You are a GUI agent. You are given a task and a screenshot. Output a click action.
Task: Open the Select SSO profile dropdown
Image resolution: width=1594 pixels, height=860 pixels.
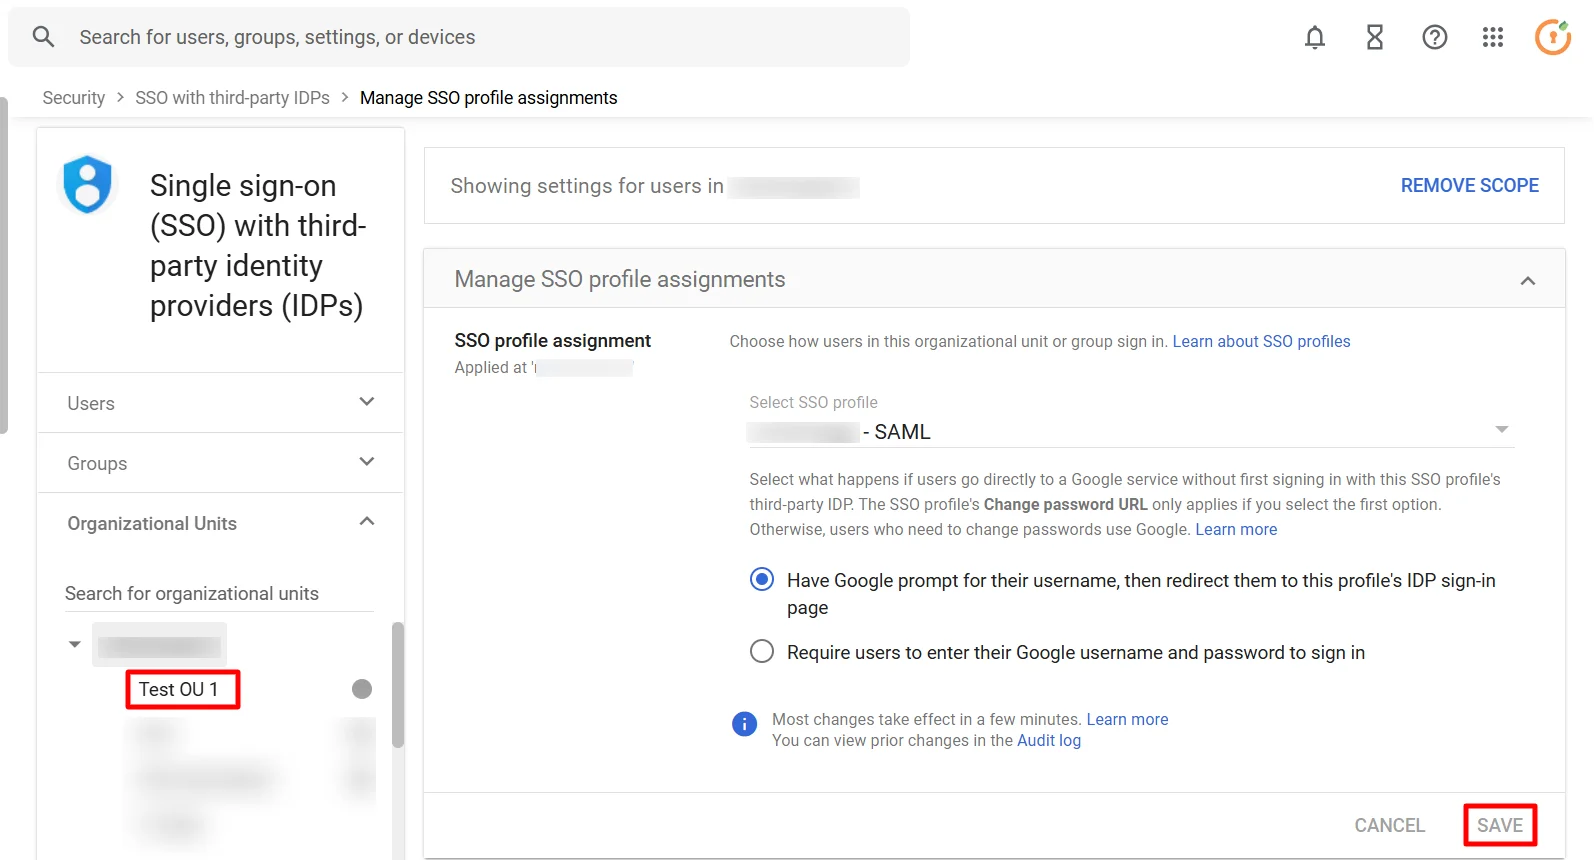(1131, 431)
